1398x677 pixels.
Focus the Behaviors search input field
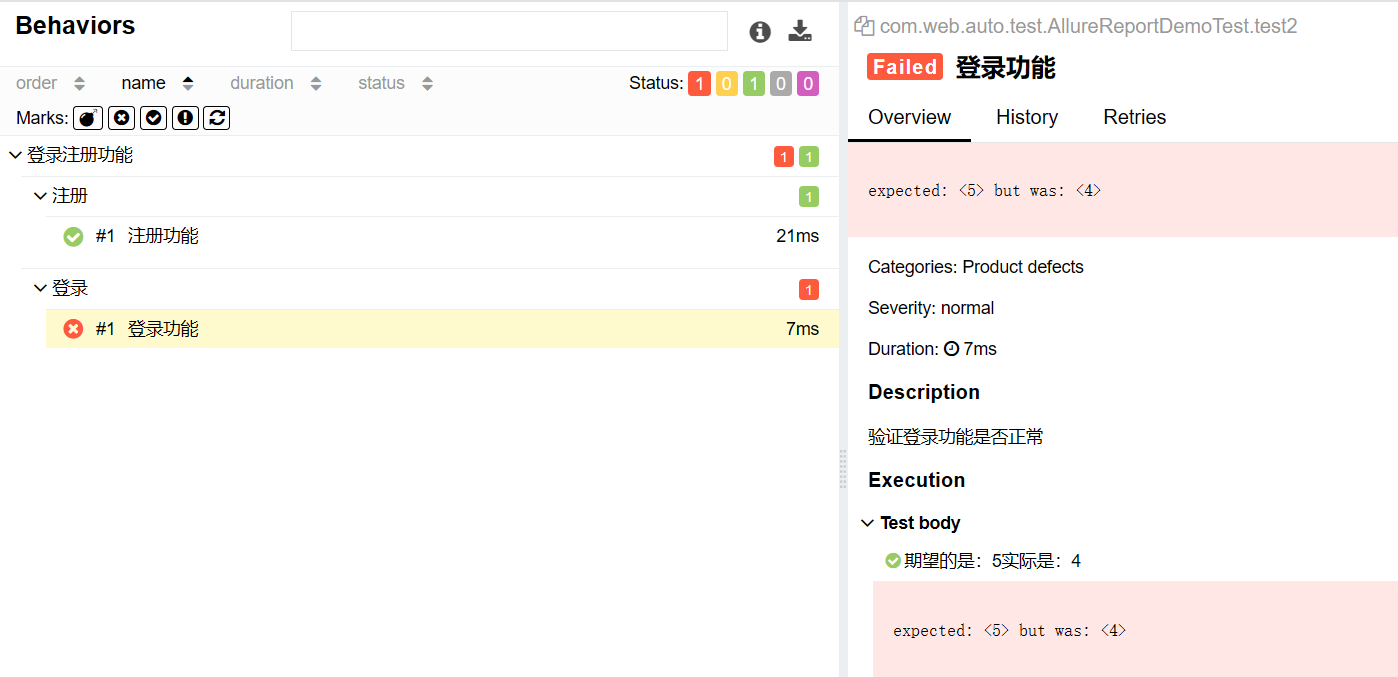coord(509,31)
